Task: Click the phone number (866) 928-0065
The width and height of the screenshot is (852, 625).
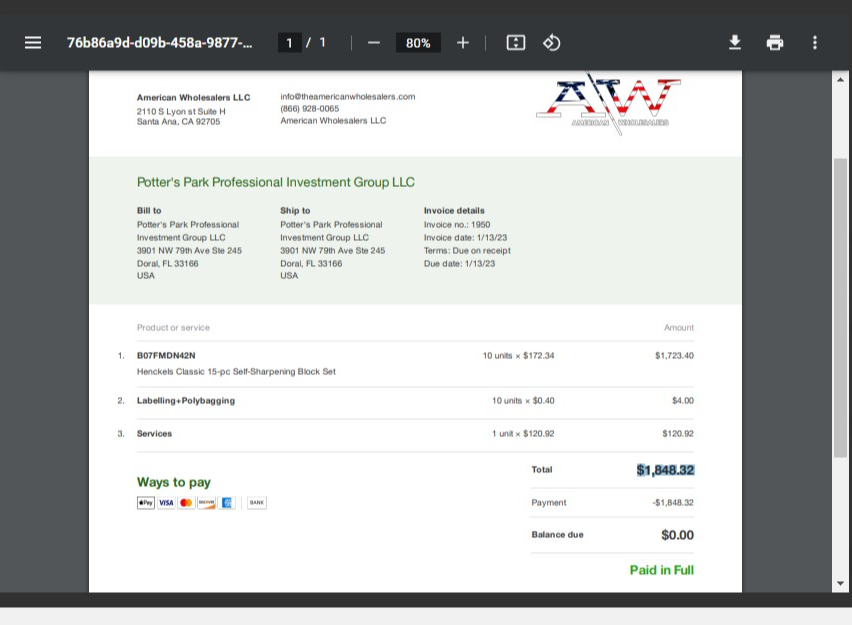Action: tap(310, 109)
